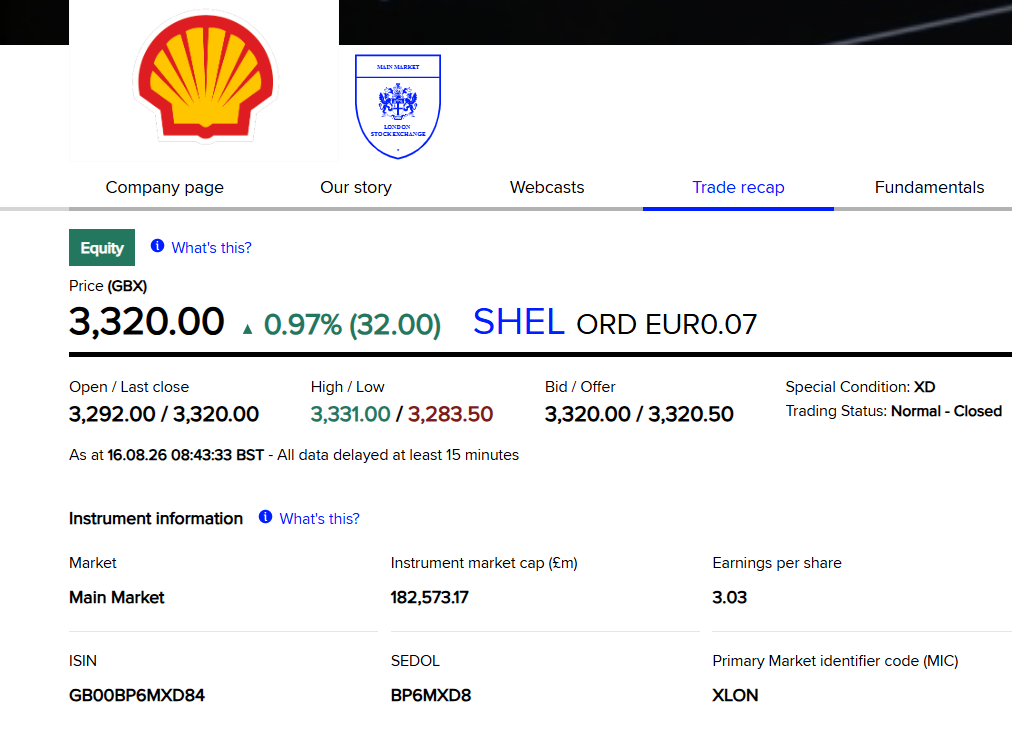
Task: Click the low price 3,283.50
Action: coord(450,414)
